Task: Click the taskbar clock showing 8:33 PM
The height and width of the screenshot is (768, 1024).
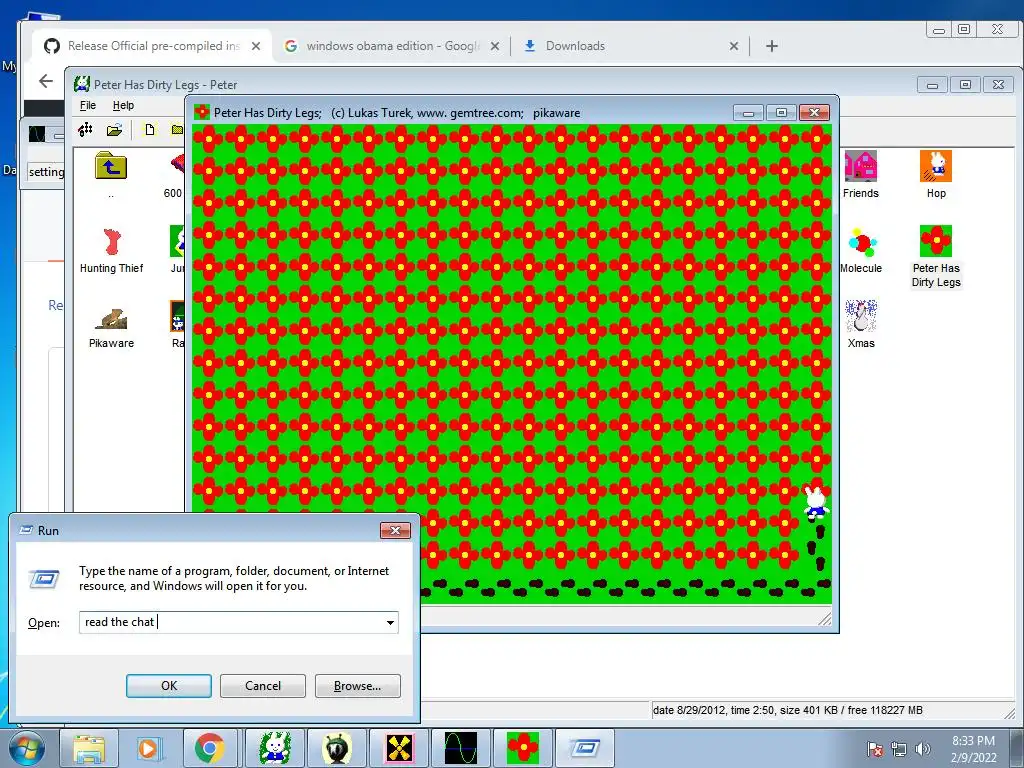Action: tap(973, 749)
